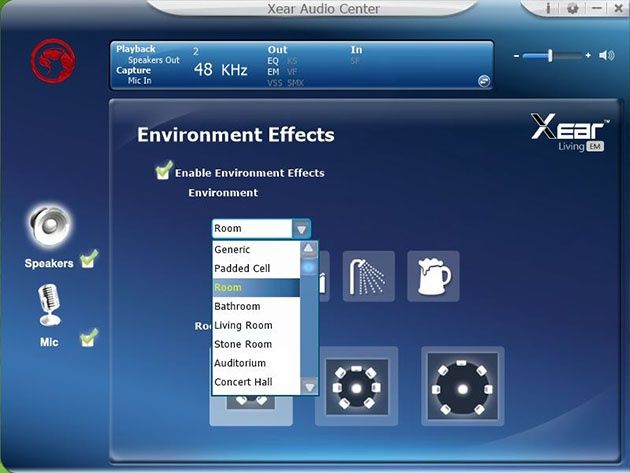Click the master volume slider handle
This screenshot has width=630, height=473.
click(x=550, y=55)
